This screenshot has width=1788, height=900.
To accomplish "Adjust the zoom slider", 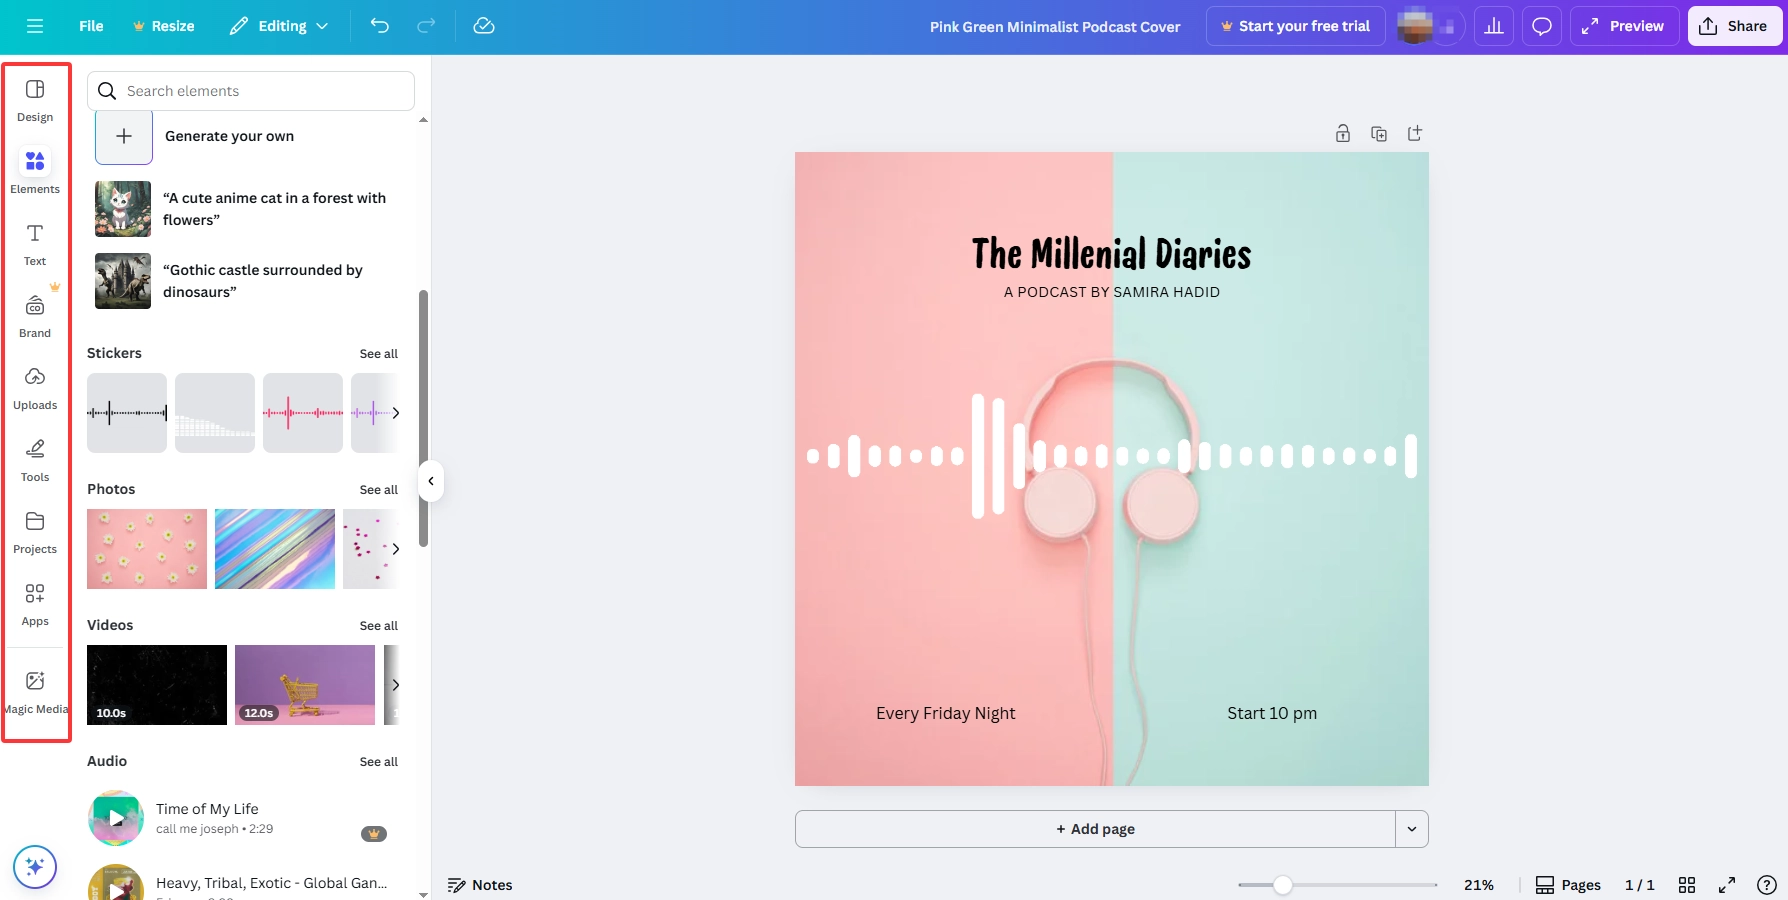I will point(1284,885).
